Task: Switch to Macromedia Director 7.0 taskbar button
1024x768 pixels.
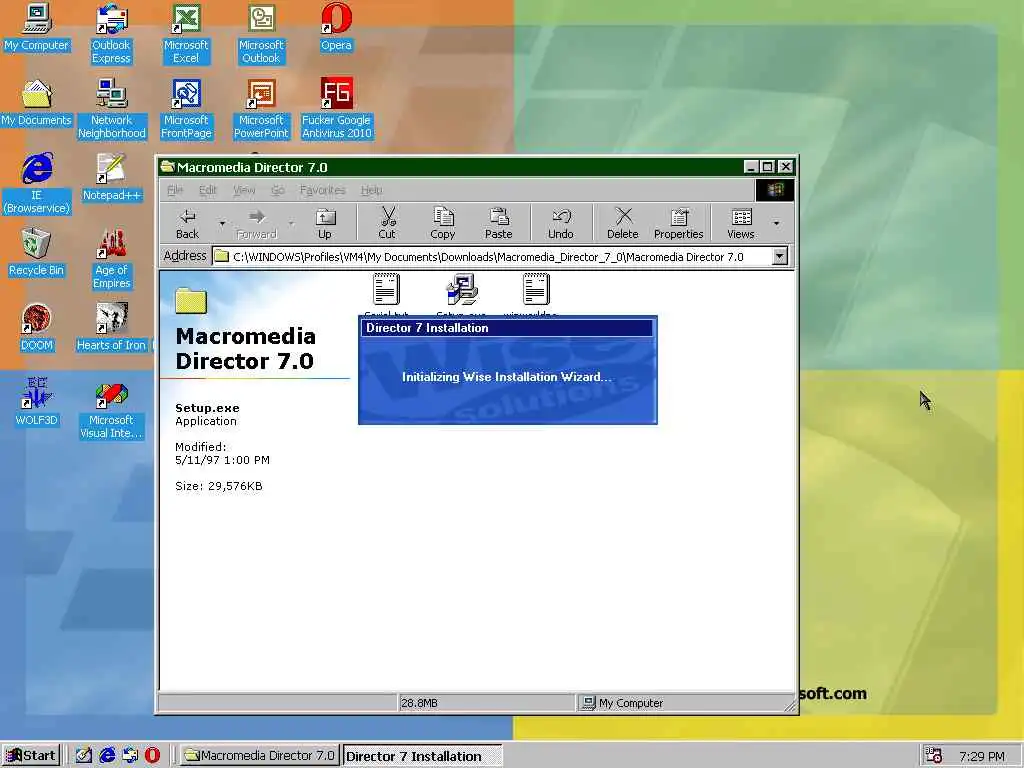Action: (x=260, y=756)
